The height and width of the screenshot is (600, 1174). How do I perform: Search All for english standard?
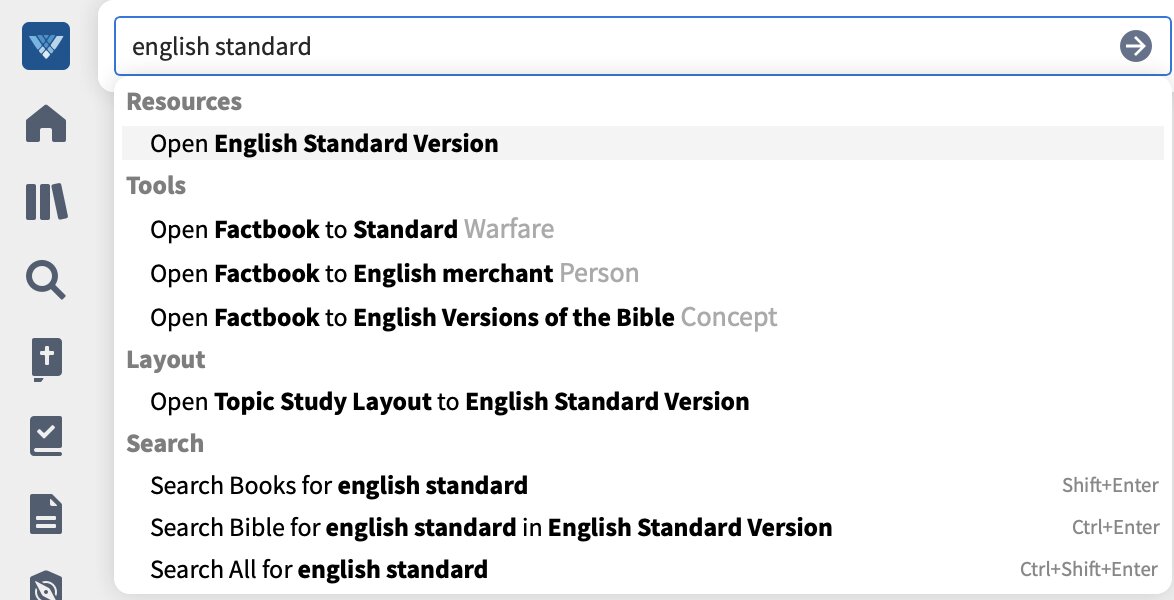(x=642, y=569)
